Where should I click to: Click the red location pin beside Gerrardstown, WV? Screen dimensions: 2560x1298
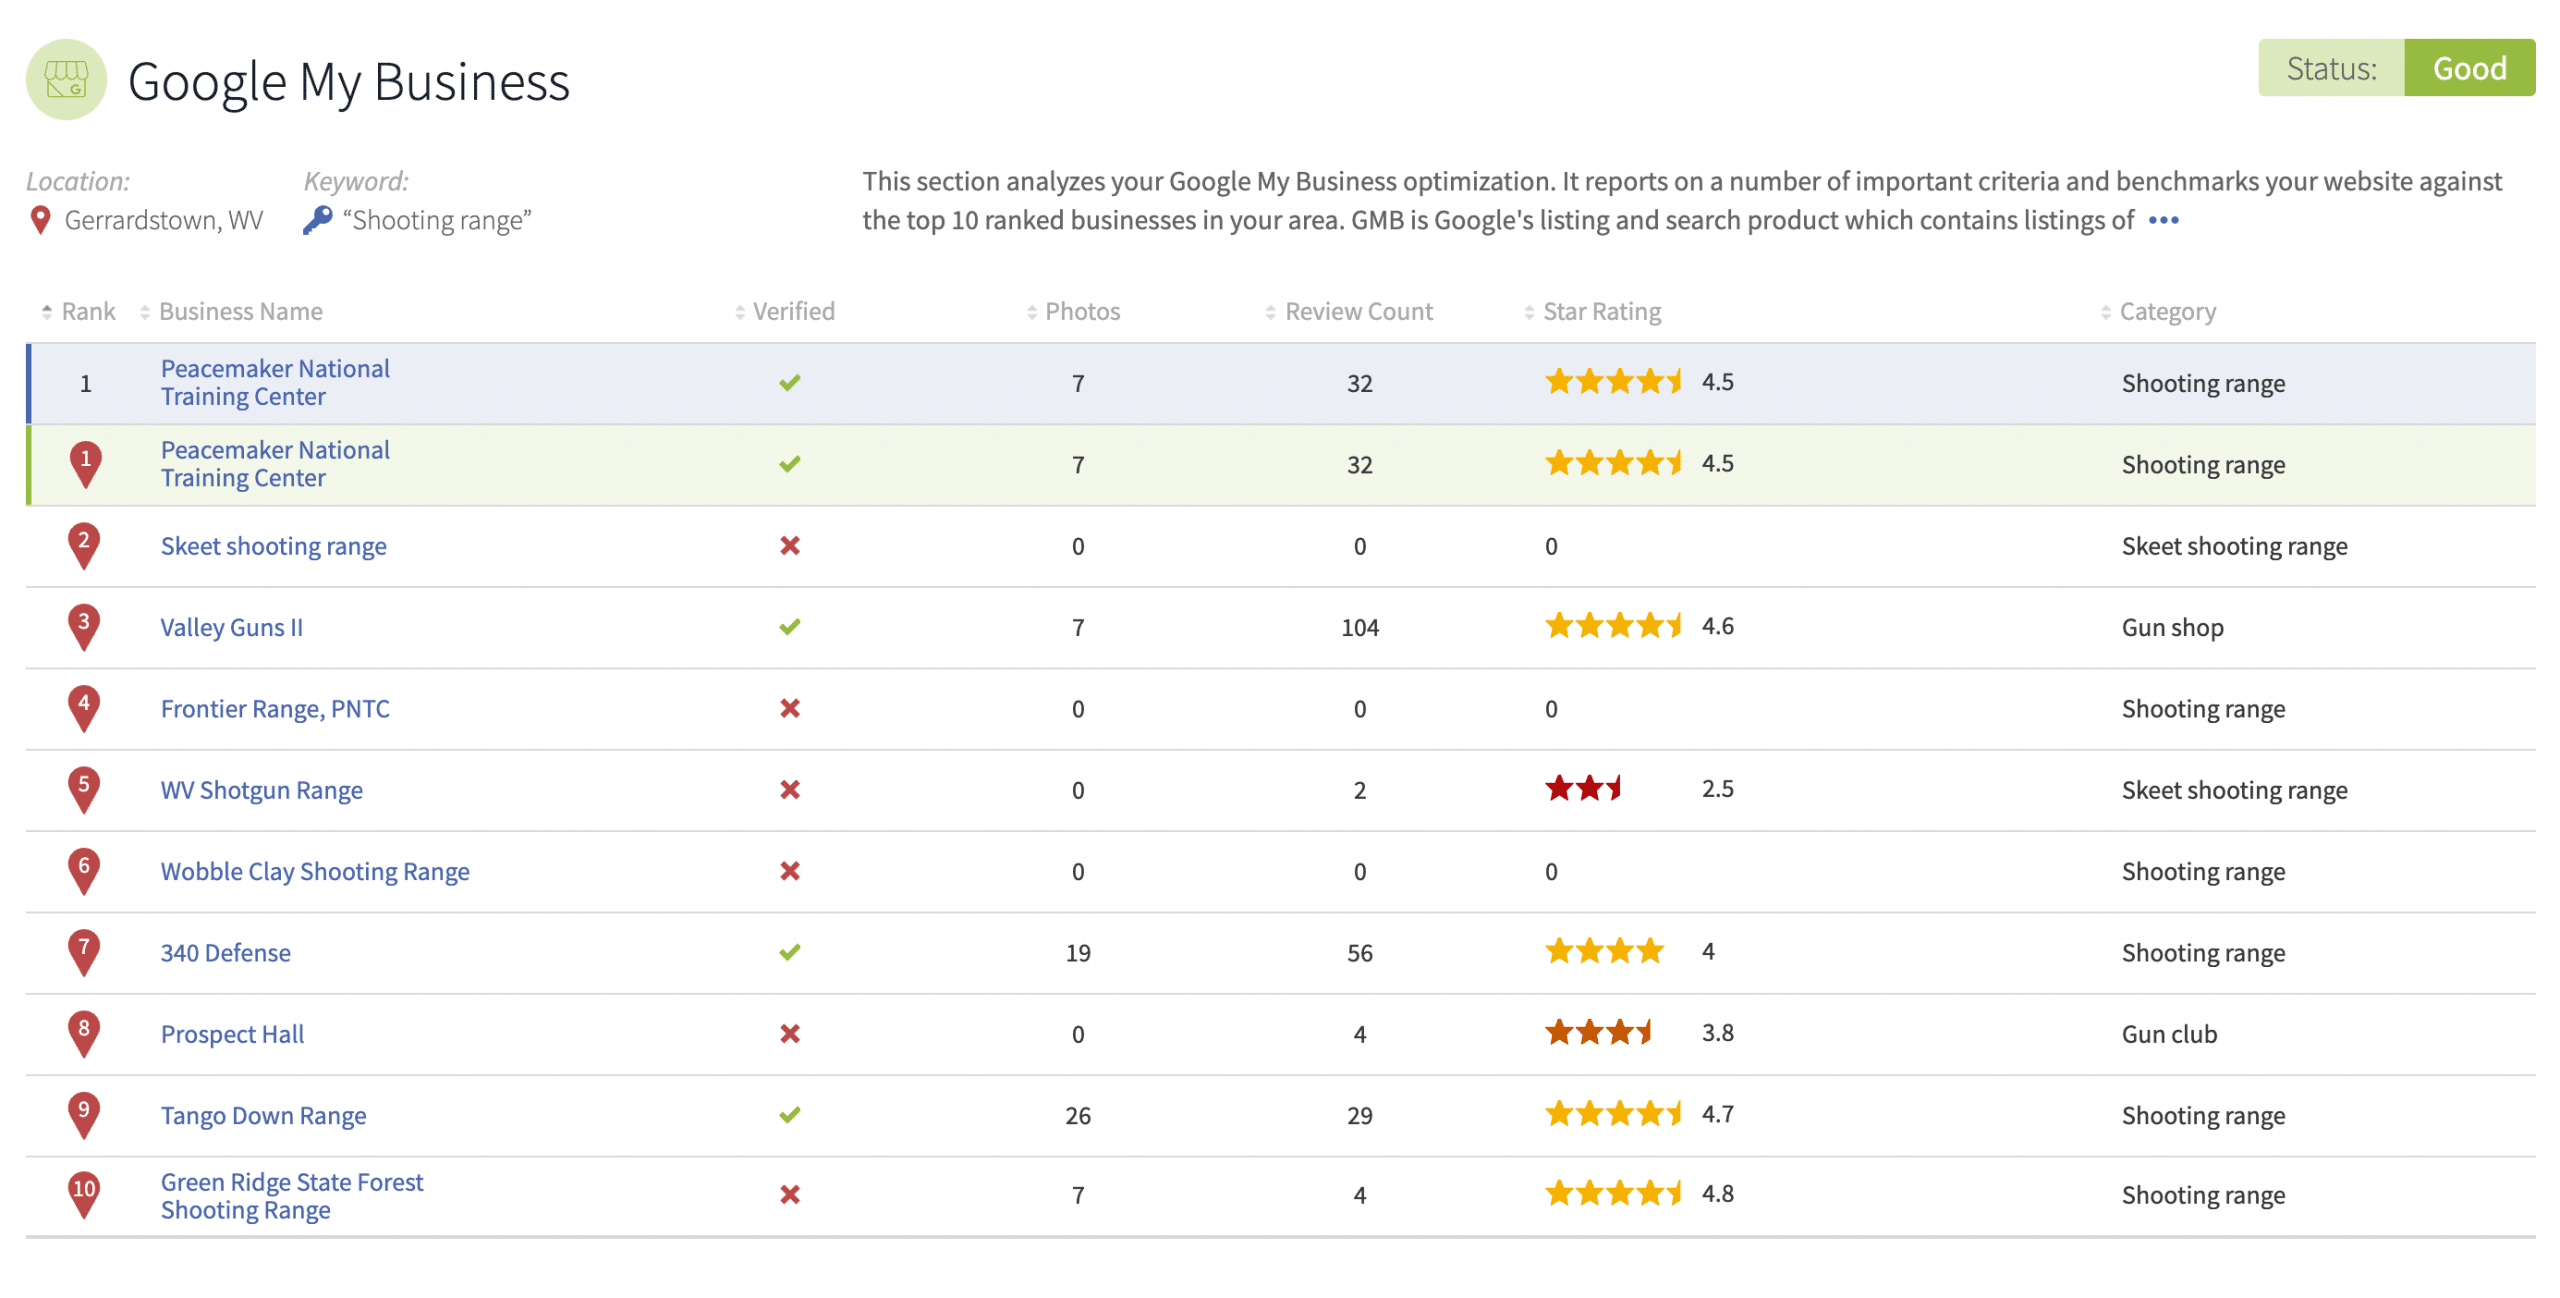(x=40, y=220)
